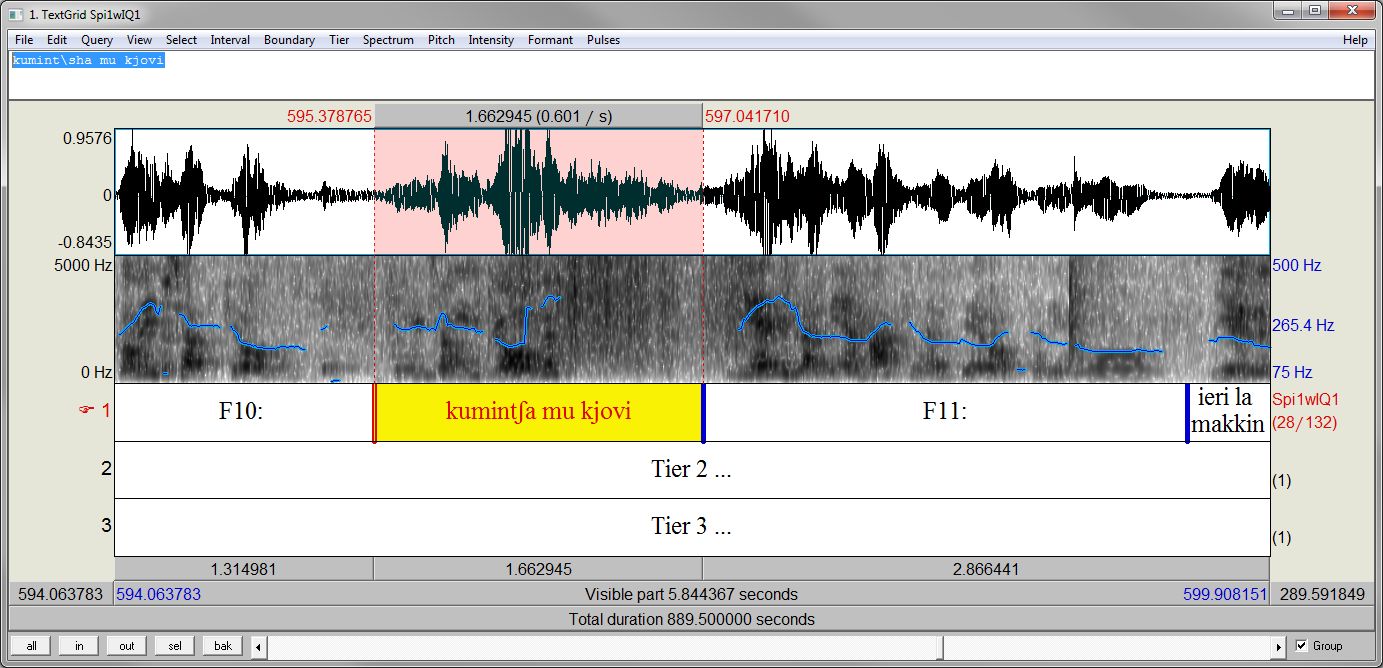Screen dimensions: 1383x668
Task: Click the scrollbar left arrow
Action: [x=259, y=647]
